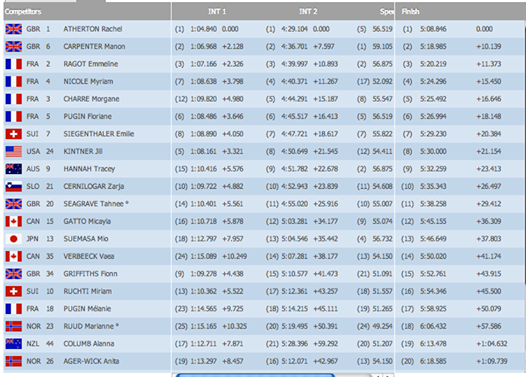Click the Slovenian flag beside CERNILOGAR Zarja
Image resolution: width=526 pixels, height=377 pixels.
pos(14,186)
